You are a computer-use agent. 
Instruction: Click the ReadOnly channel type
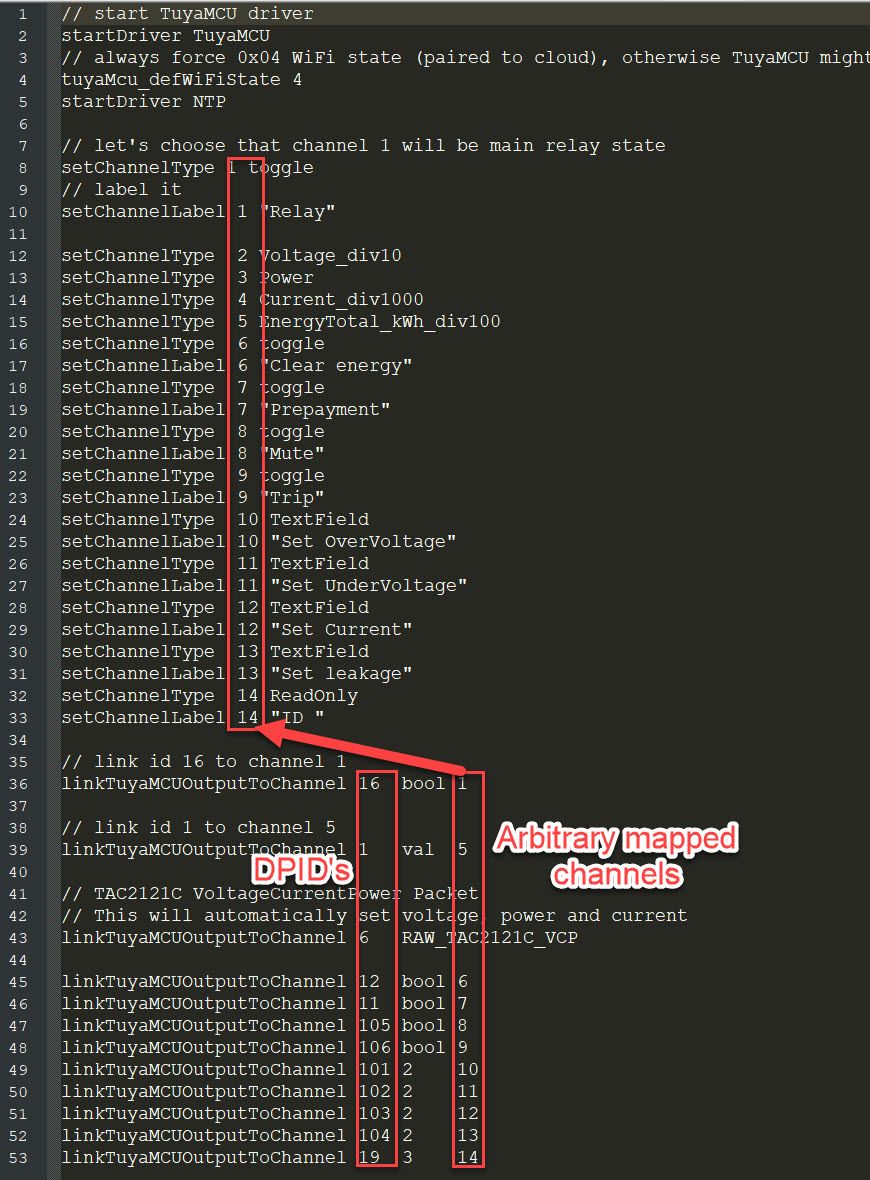click(314, 695)
